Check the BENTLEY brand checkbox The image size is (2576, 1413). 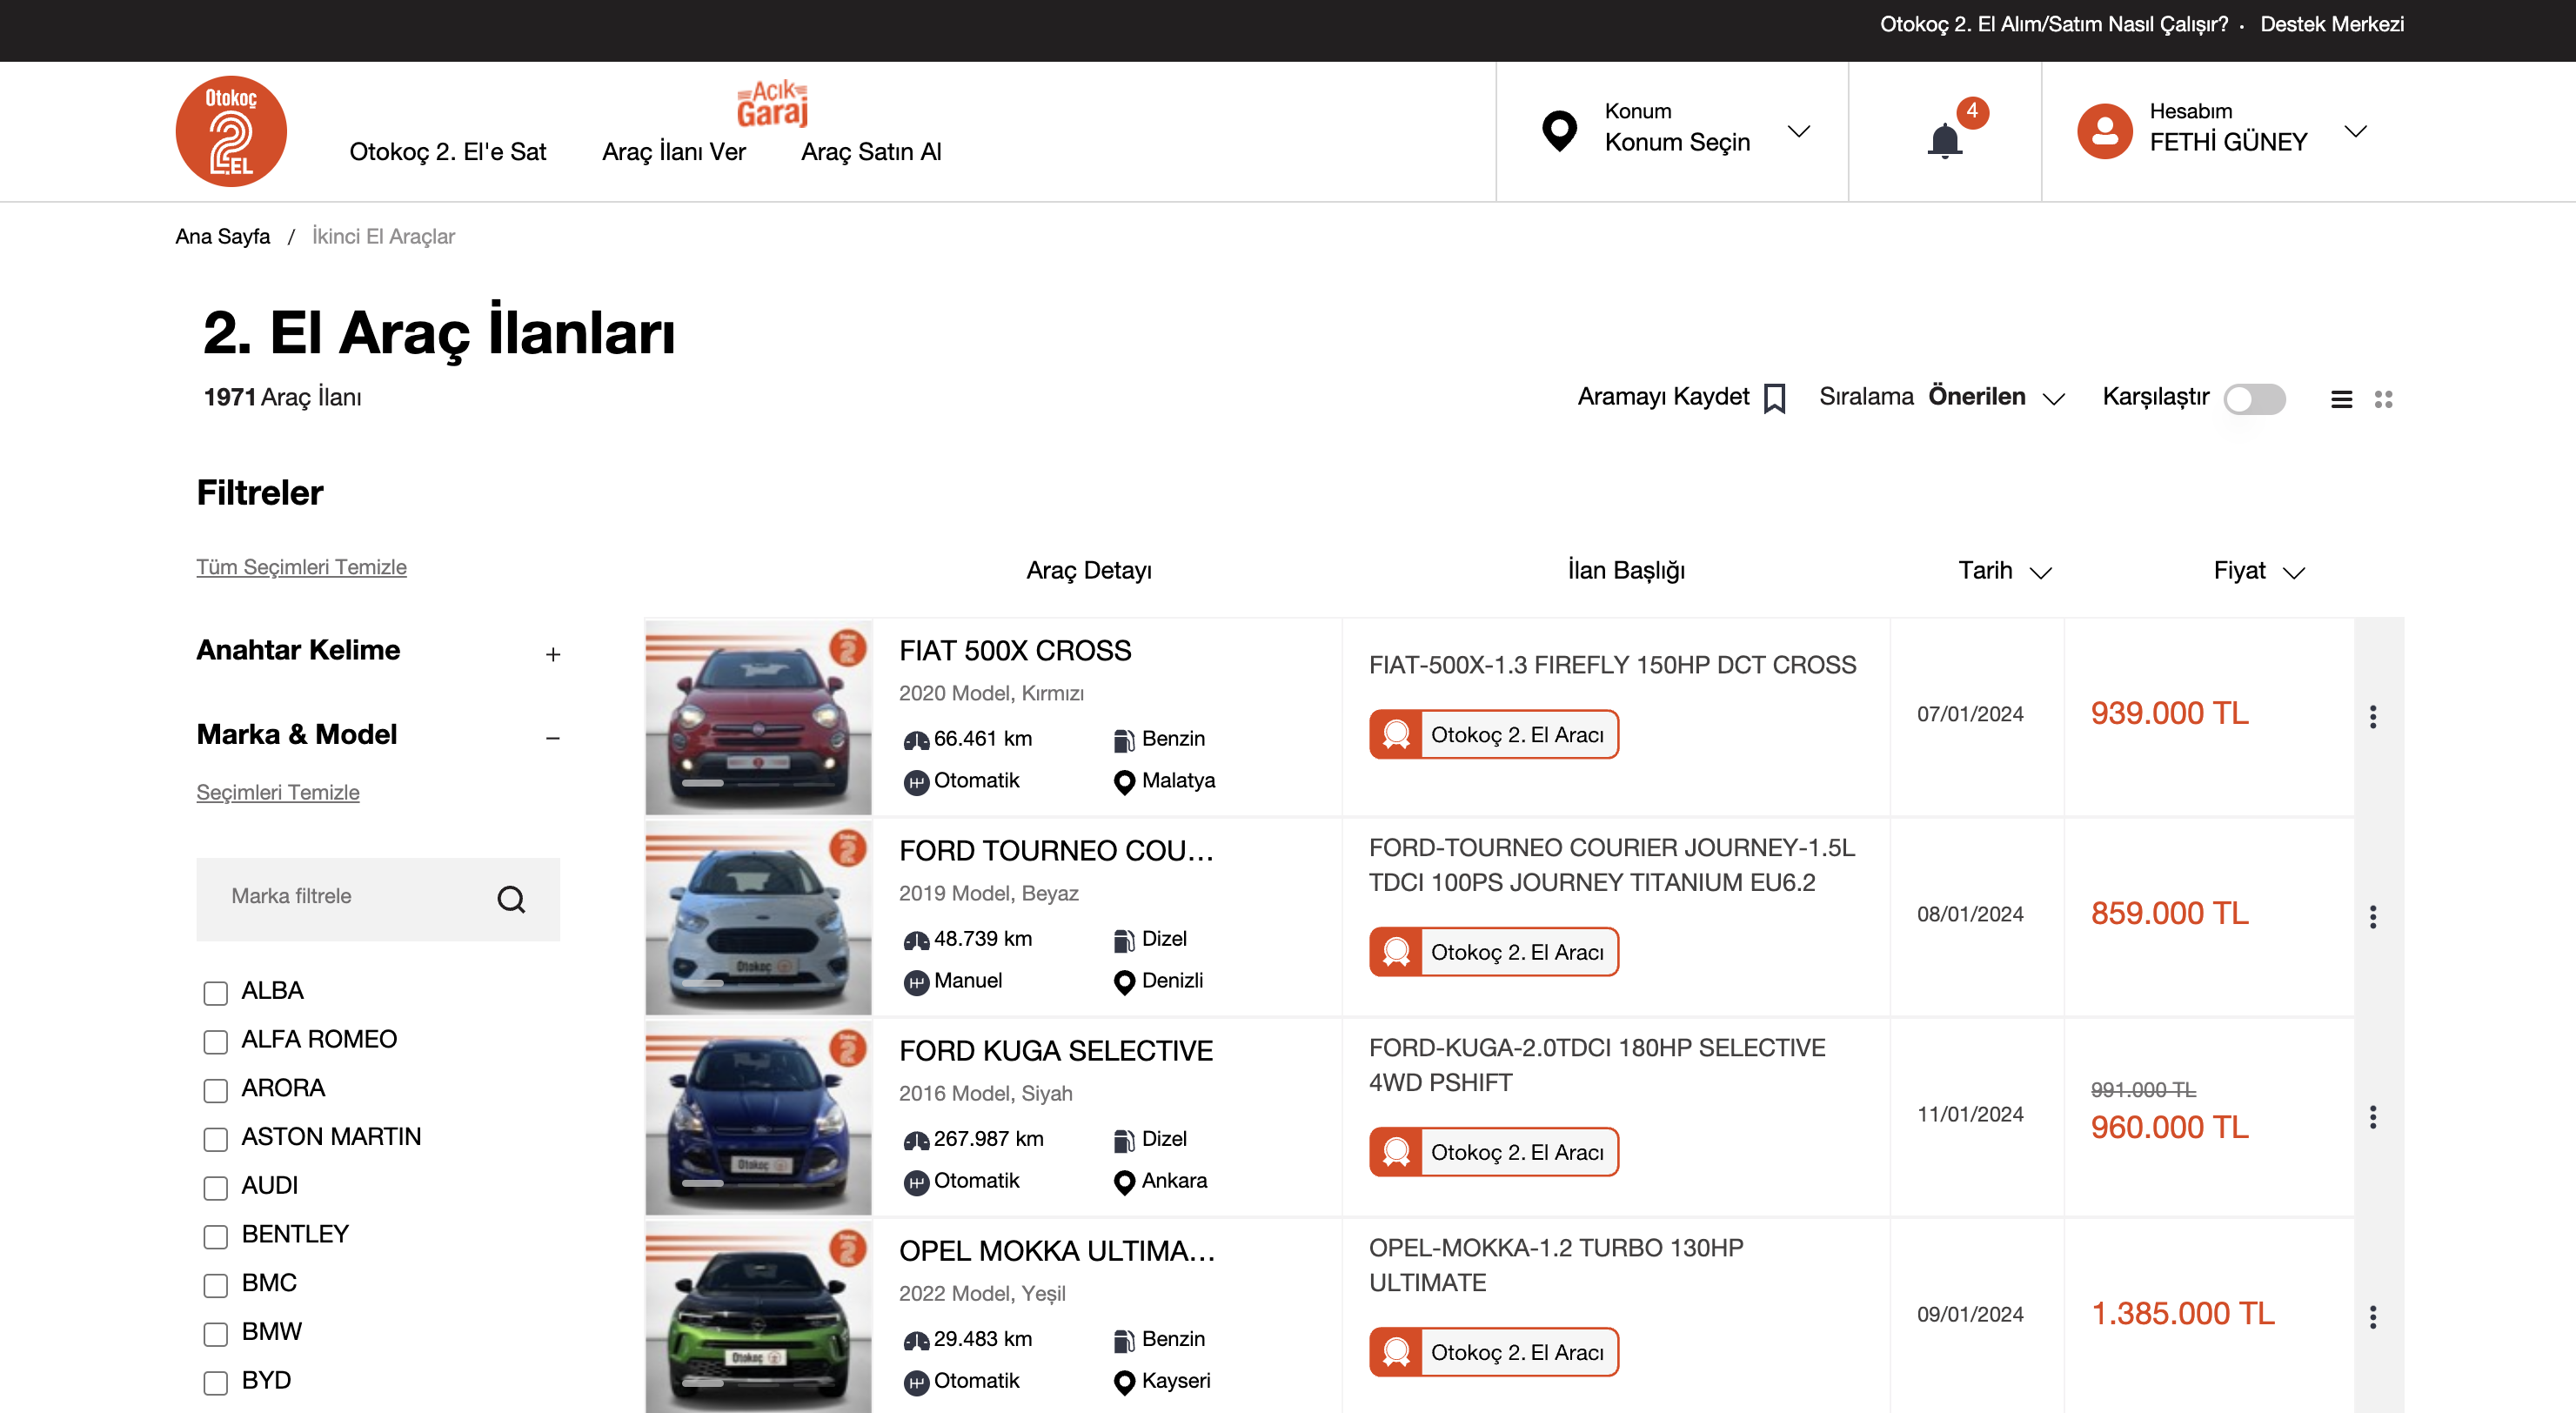[215, 1236]
